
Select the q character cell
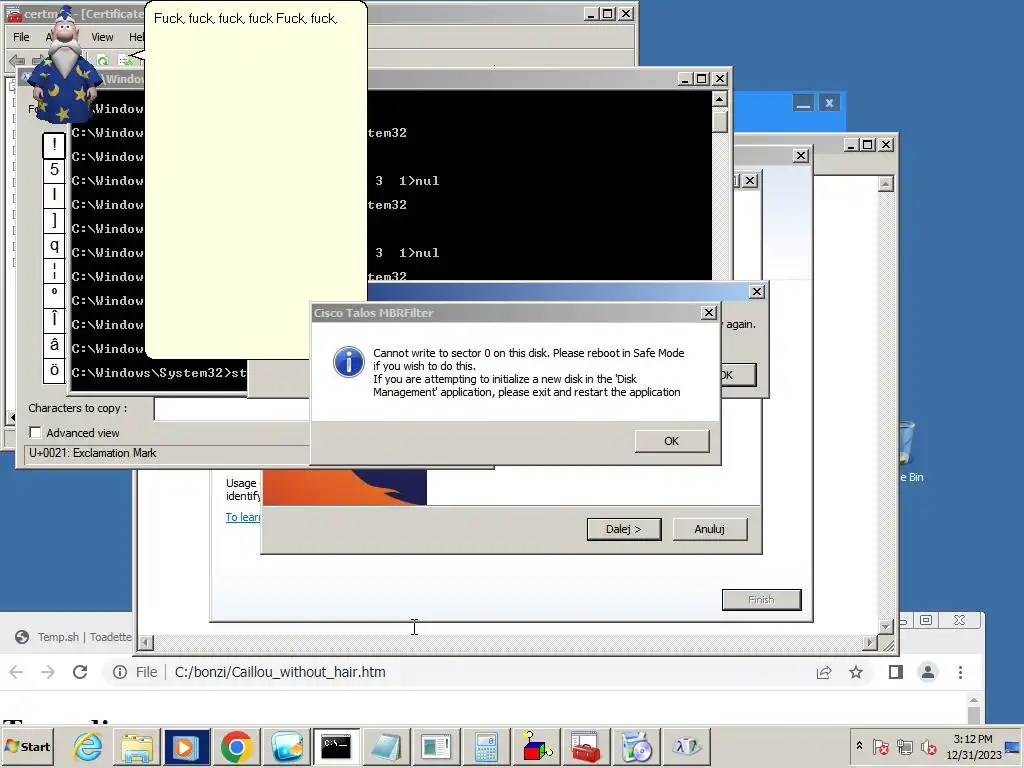pos(54,246)
